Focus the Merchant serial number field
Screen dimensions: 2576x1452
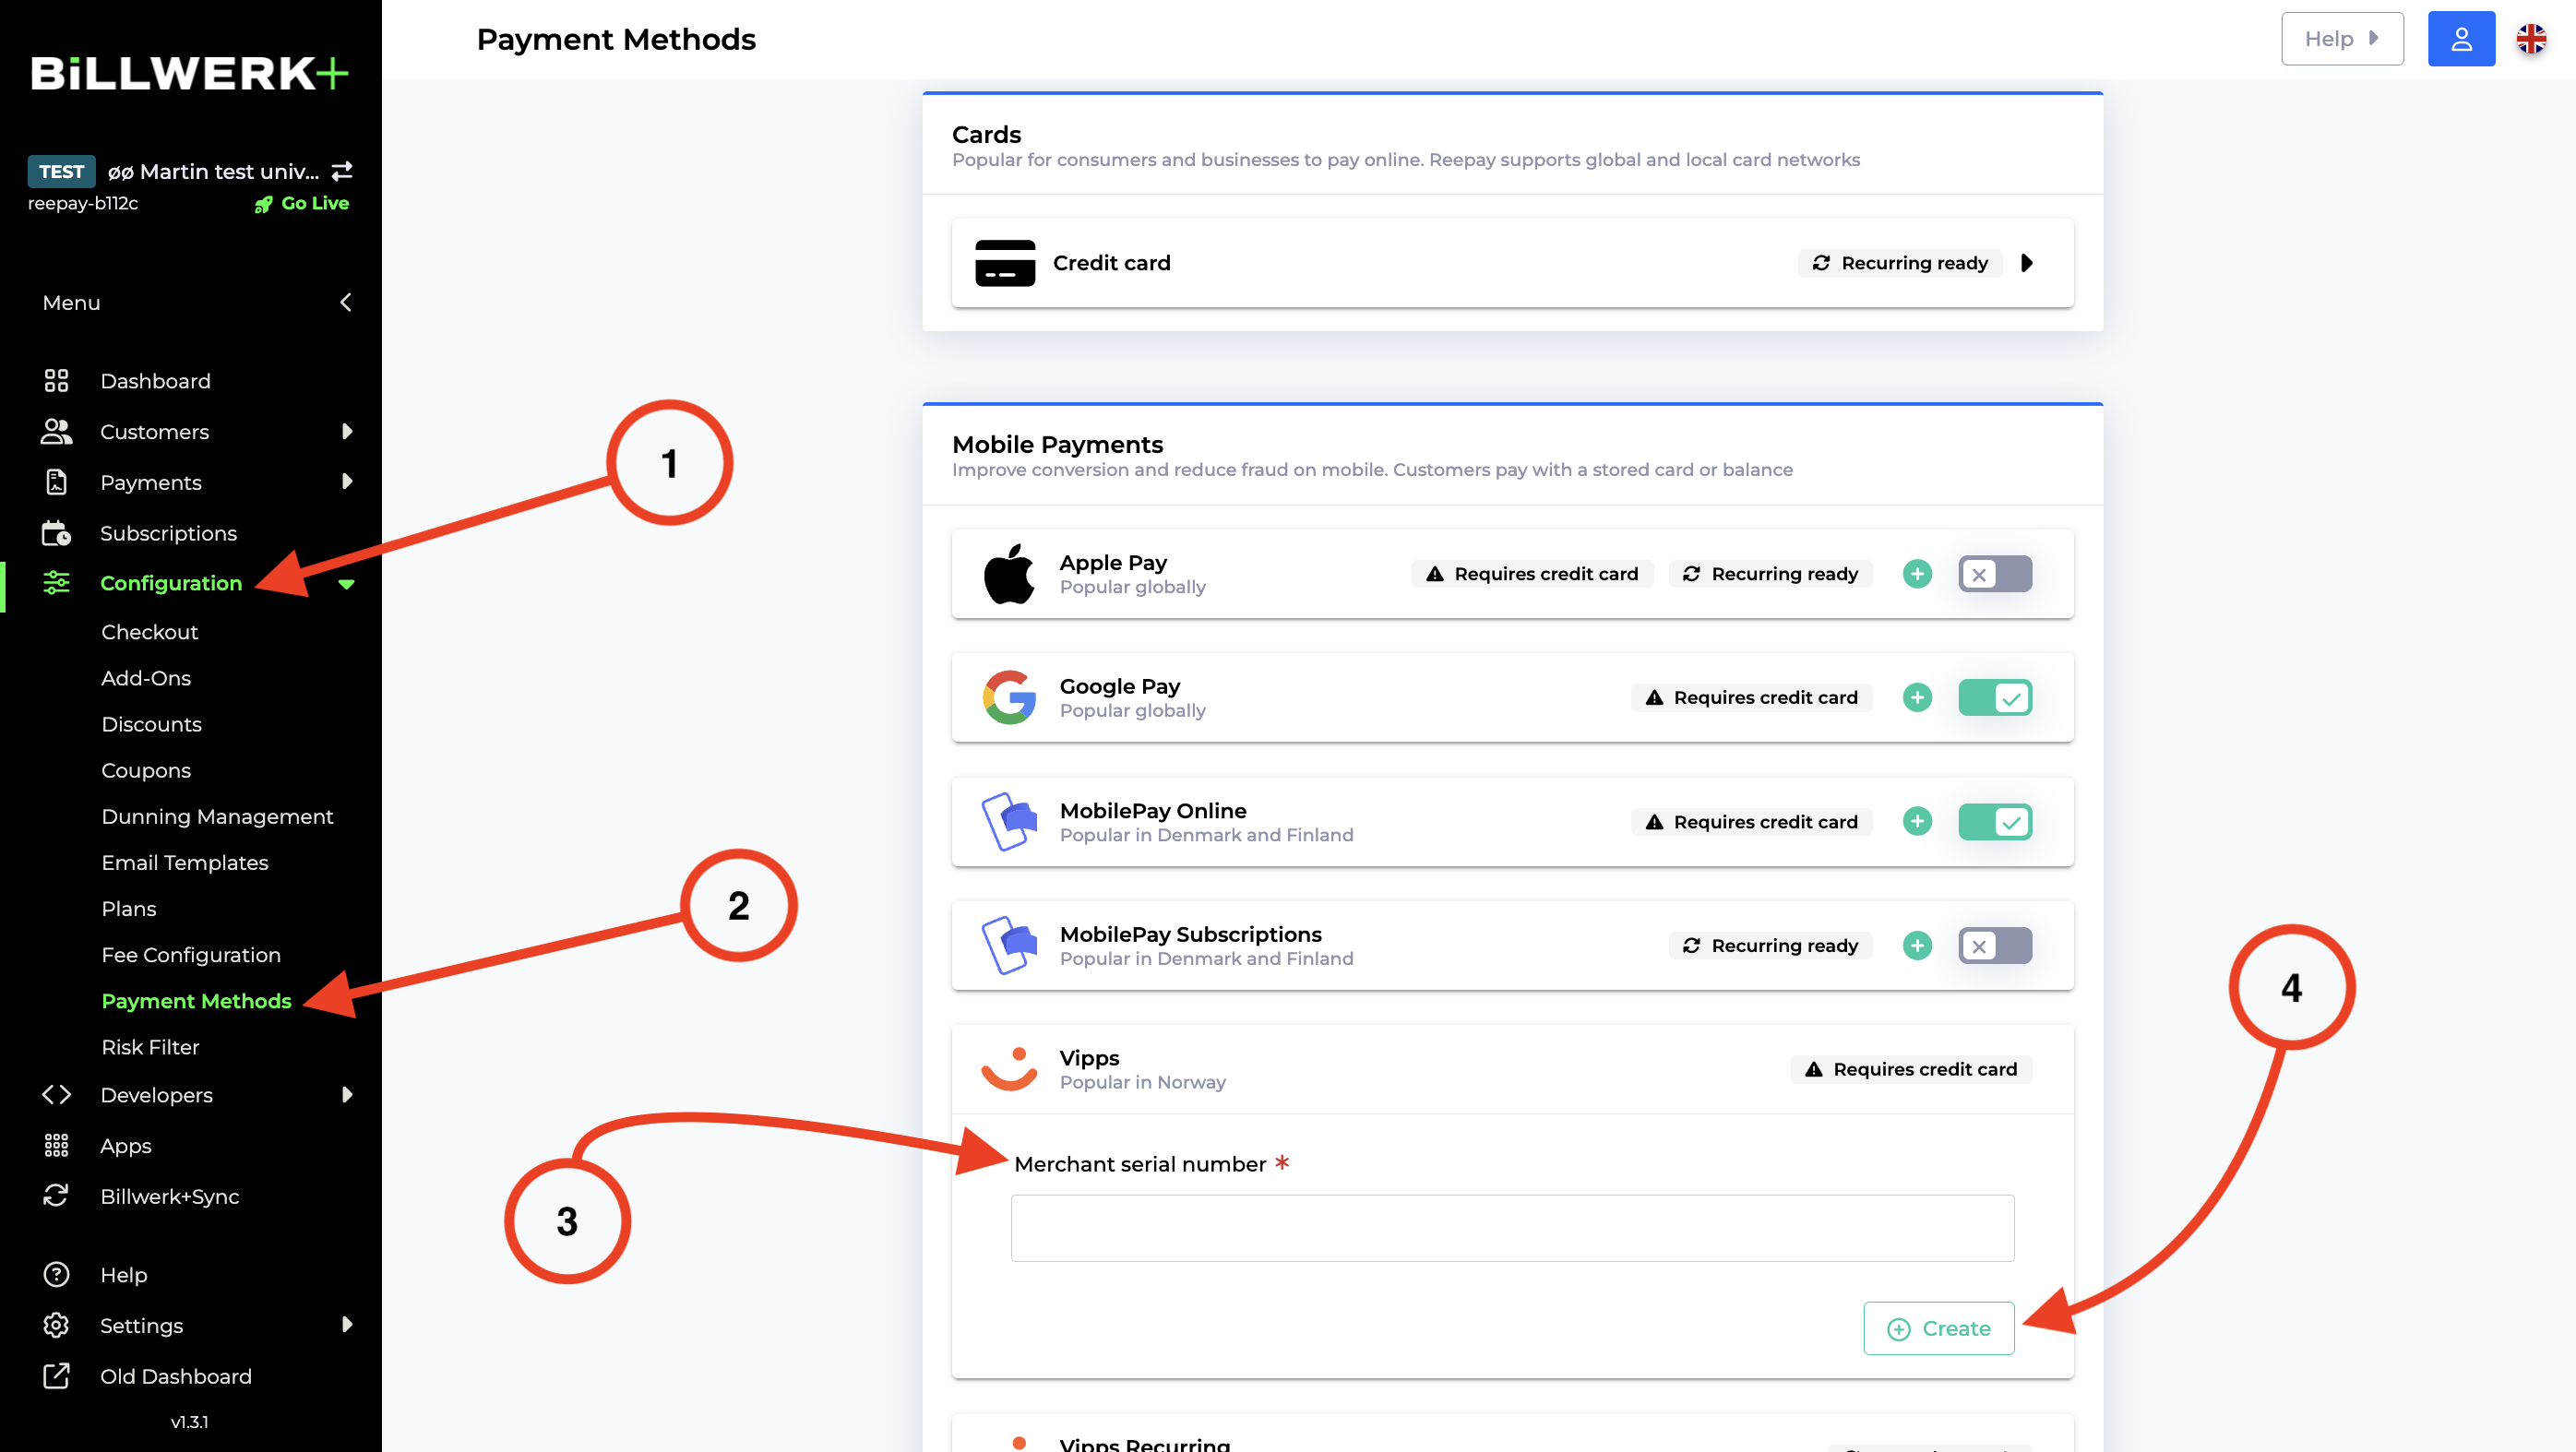point(1512,1228)
